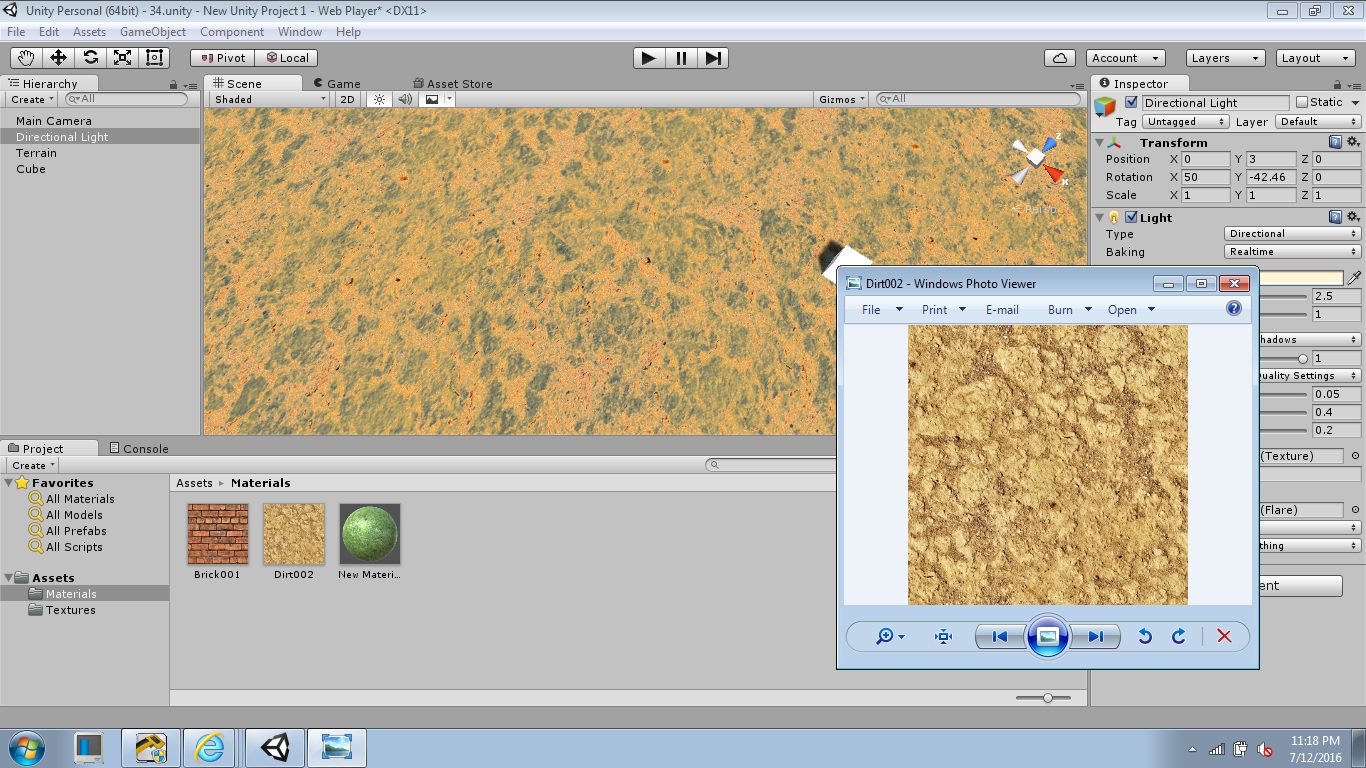Open the Light Type Directional dropdown
The image size is (1366, 768).
tap(1292, 233)
